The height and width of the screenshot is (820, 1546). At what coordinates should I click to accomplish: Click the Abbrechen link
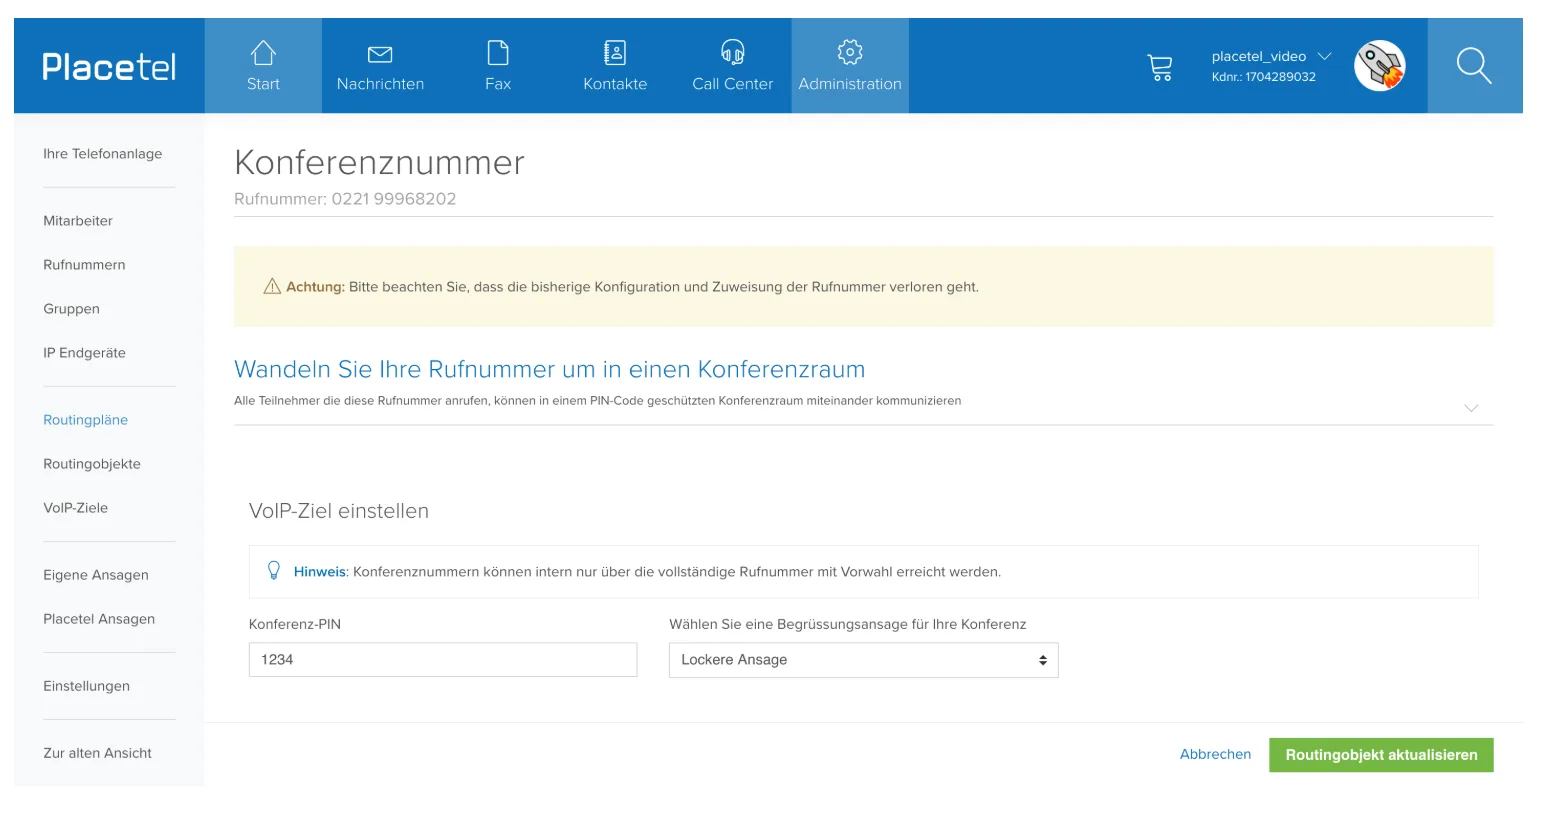point(1215,754)
